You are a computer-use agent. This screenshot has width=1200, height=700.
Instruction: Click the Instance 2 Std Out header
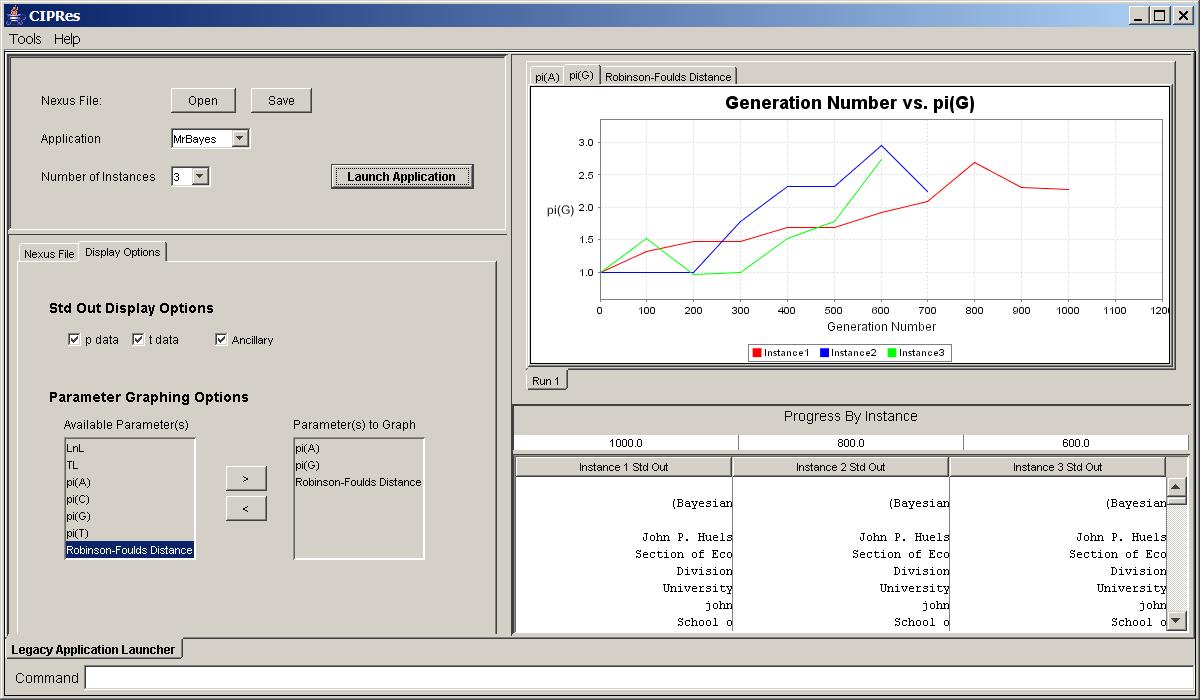(841, 467)
